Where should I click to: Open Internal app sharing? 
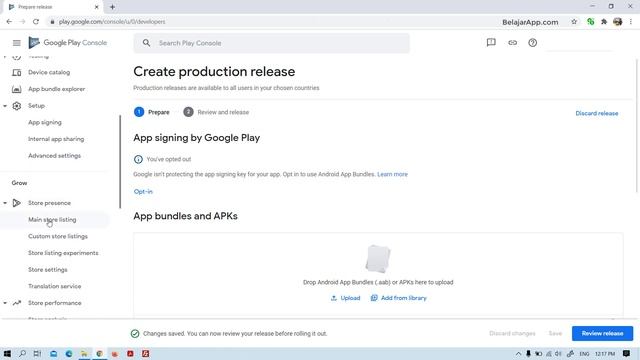56,139
